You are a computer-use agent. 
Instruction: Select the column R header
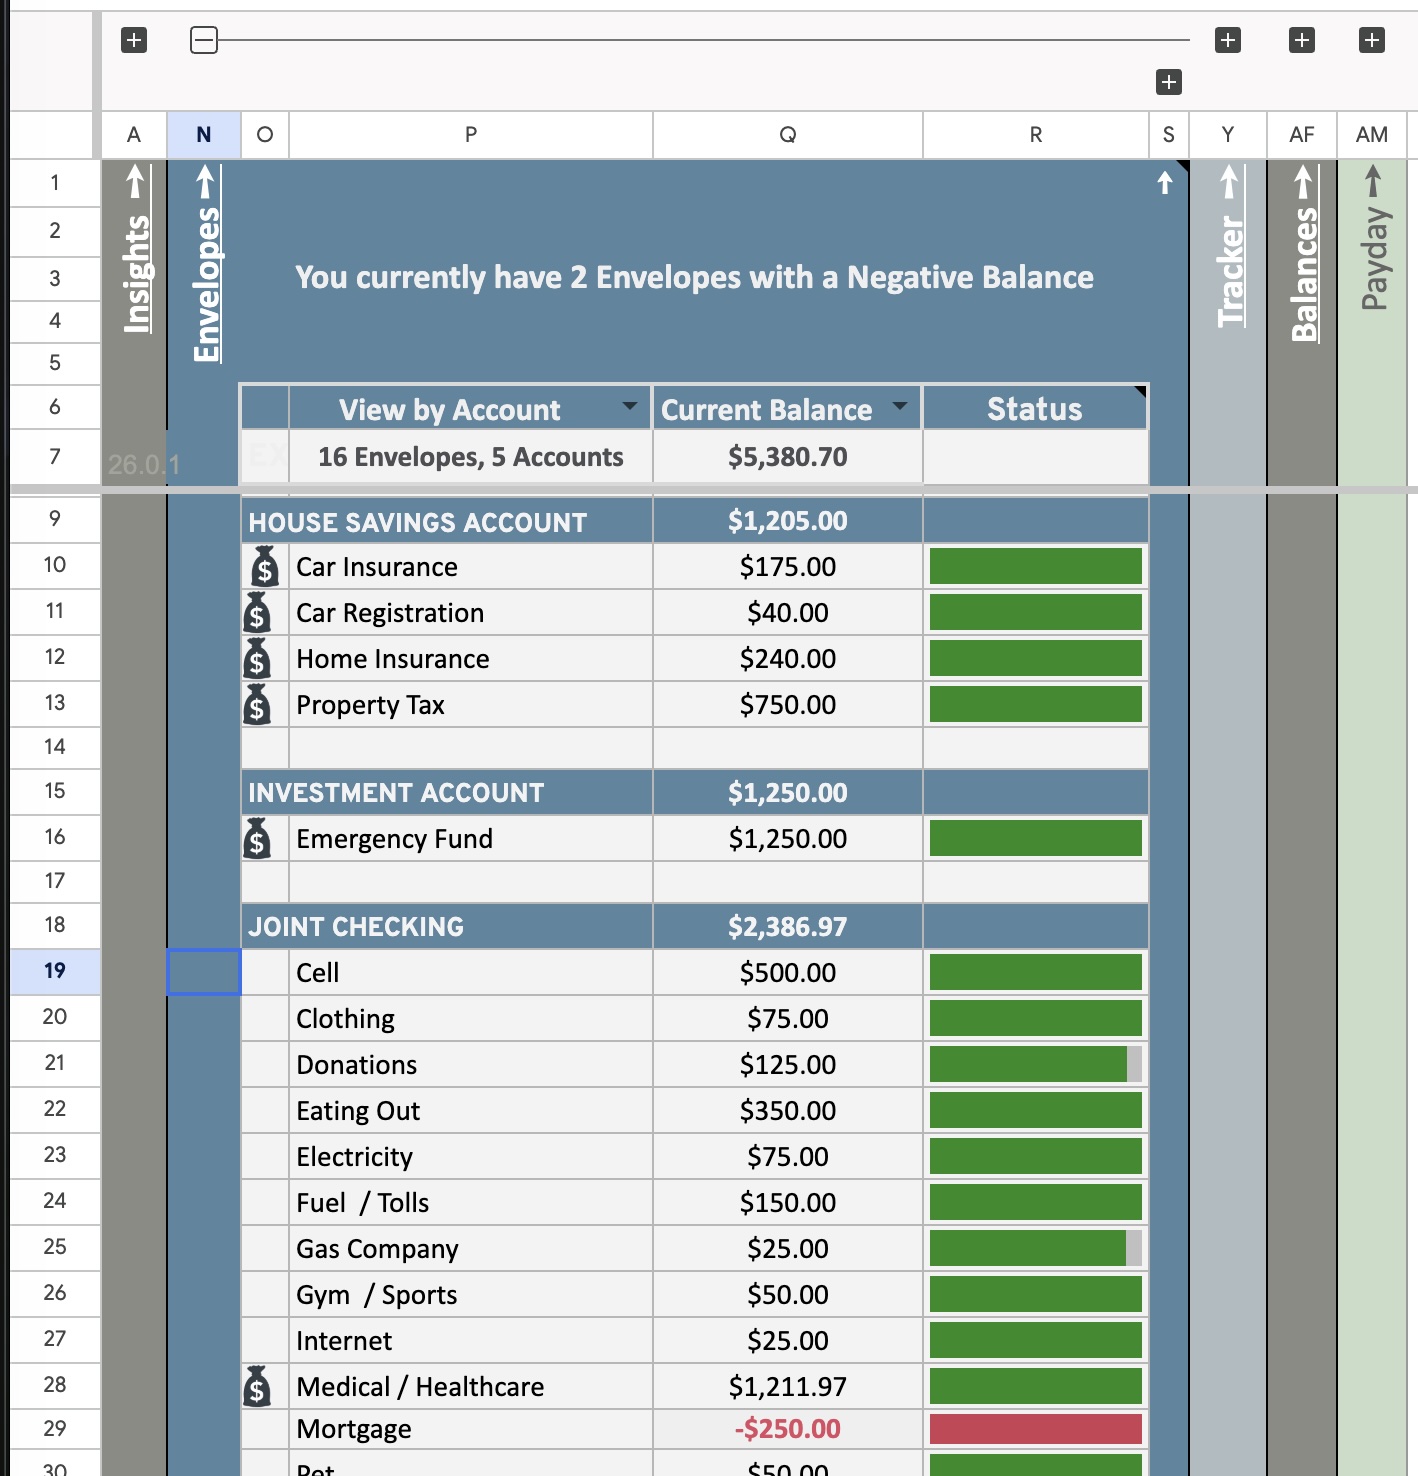click(1036, 135)
